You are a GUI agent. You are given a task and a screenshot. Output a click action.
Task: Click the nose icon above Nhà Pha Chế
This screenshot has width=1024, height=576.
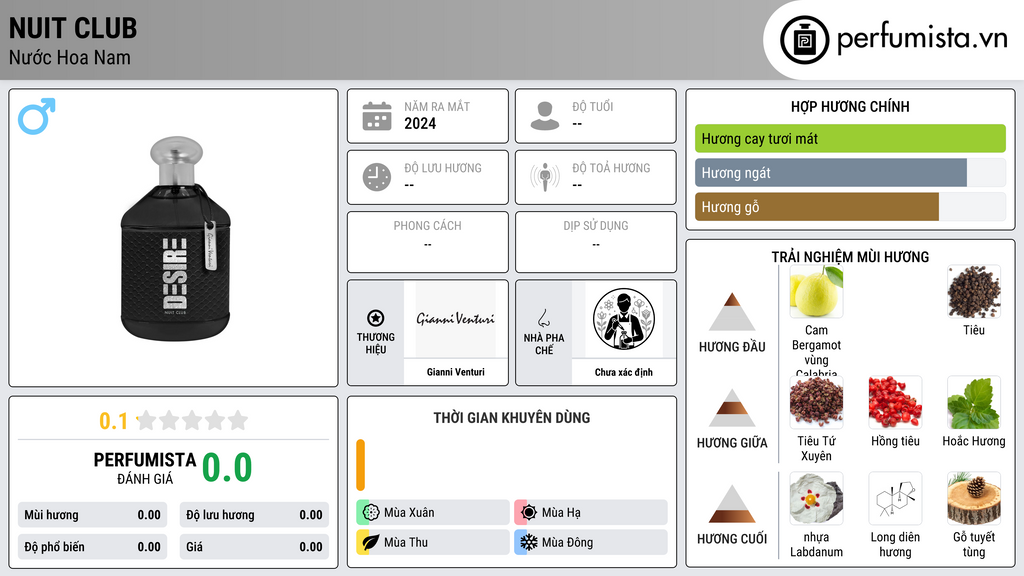(543, 318)
